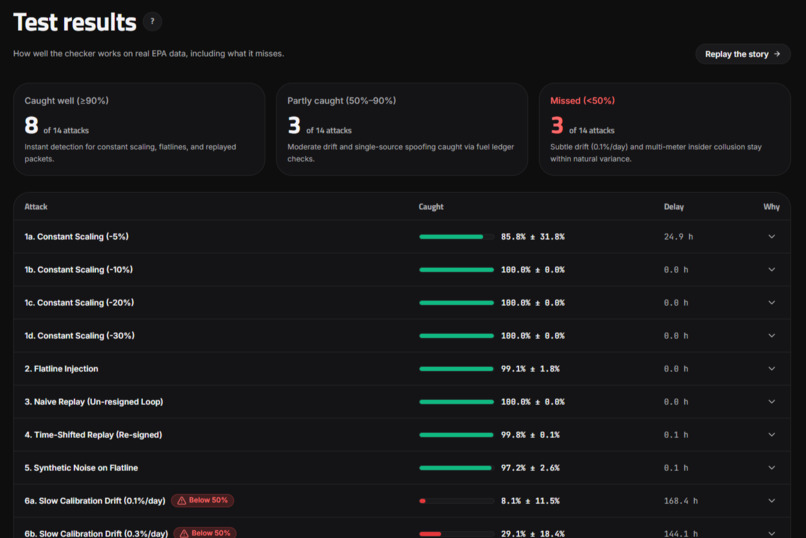Select the Missed (<50%) summary card
The width and height of the screenshot is (806, 538).
[665, 129]
